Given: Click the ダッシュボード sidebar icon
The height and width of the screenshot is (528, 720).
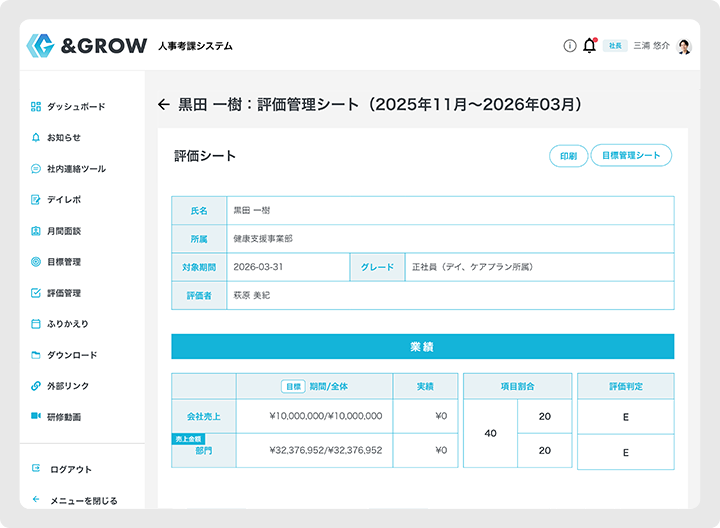Looking at the screenshot, I should click(x=36, y=107).
